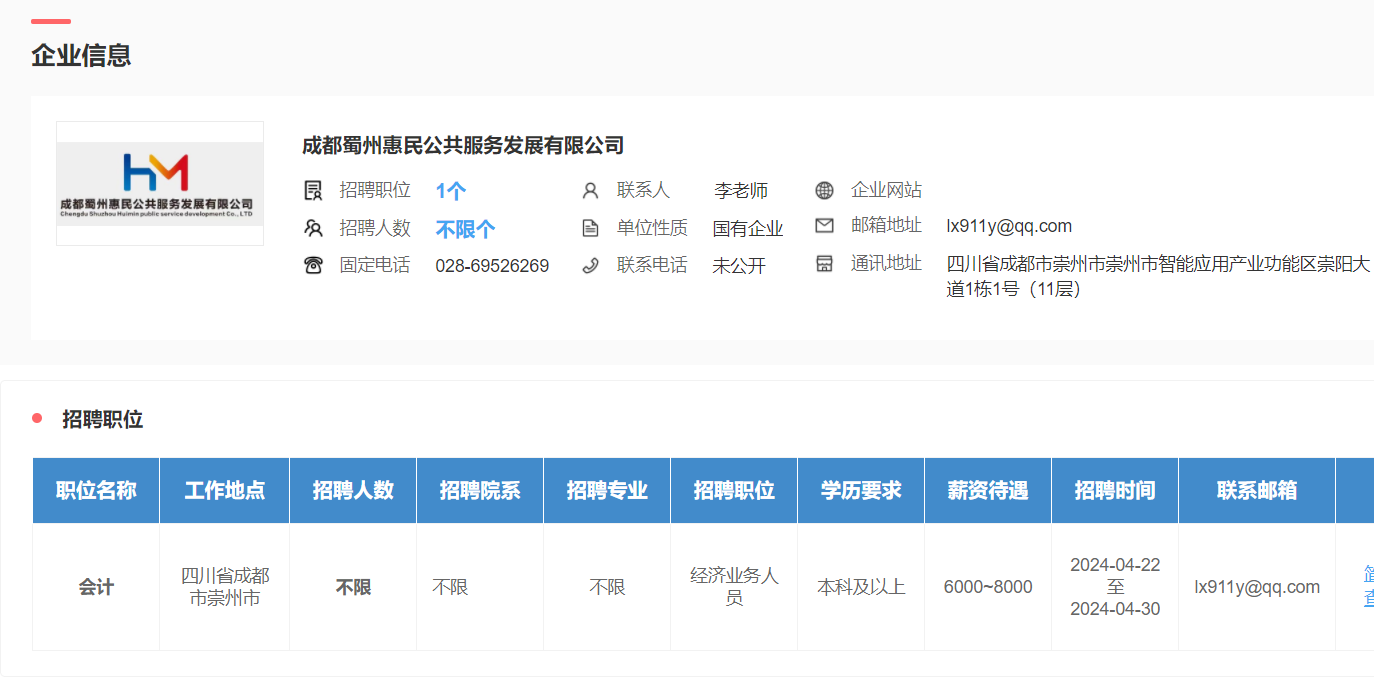Image resolution: width=1374 pixels, height=686 pixels.
Task: Click the 通讯地址 building icon
Action: (x=824, y=264)
